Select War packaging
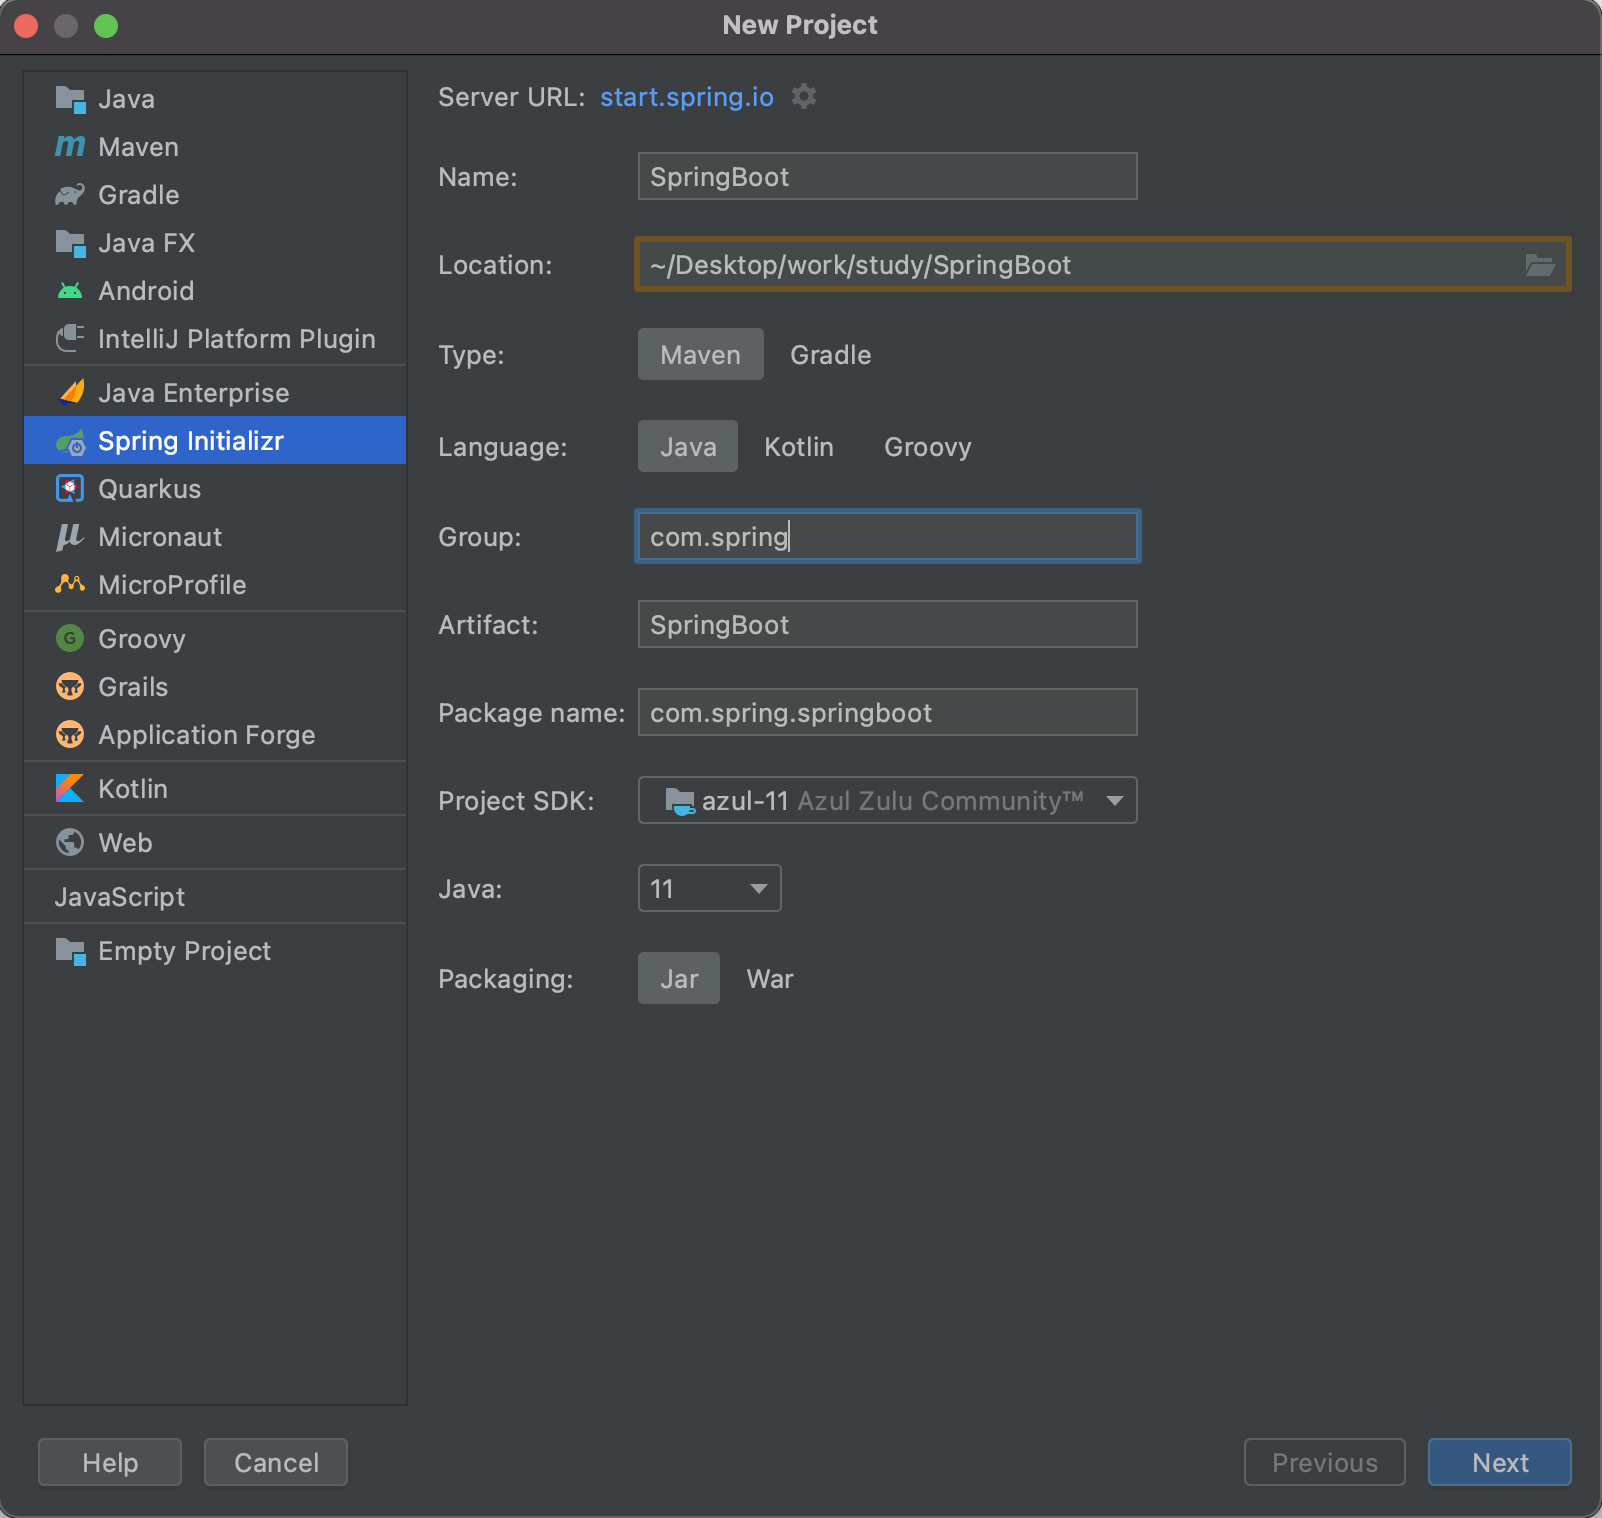This screenshot has height=1518, width=1602. [x=770, y=979]
